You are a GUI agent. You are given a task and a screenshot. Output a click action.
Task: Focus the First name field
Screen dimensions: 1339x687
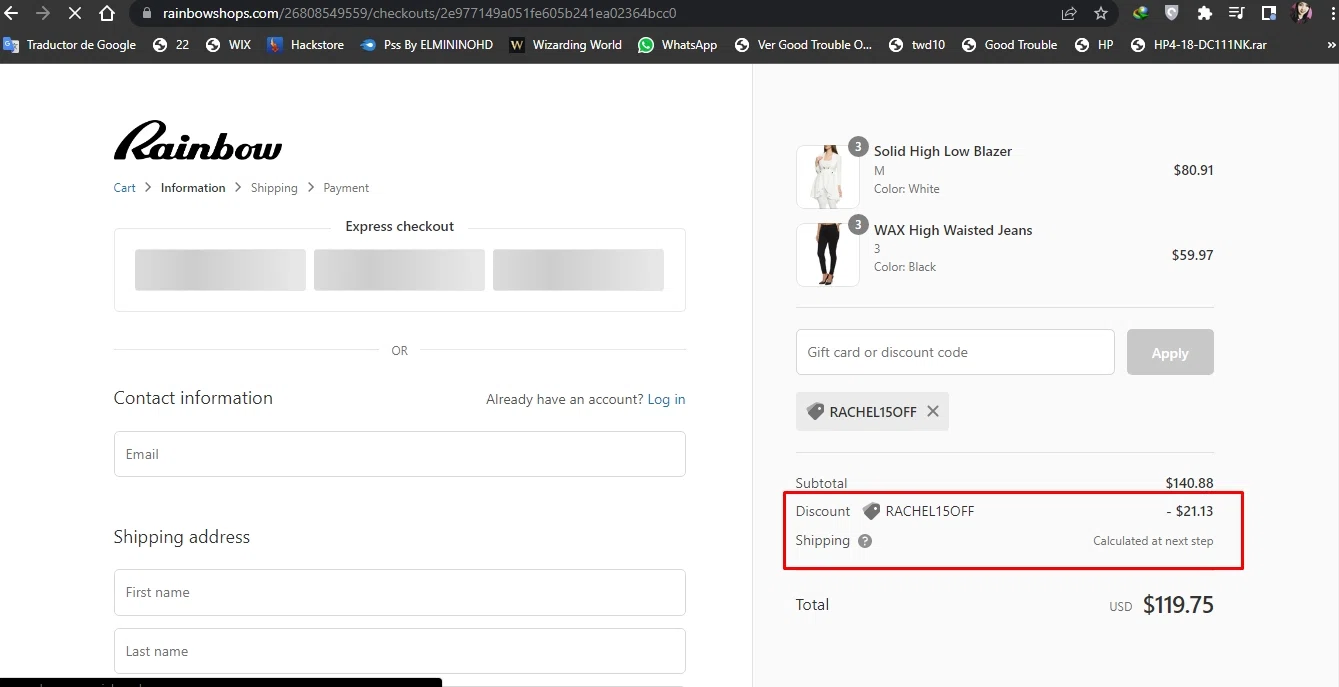pos(399,592)
